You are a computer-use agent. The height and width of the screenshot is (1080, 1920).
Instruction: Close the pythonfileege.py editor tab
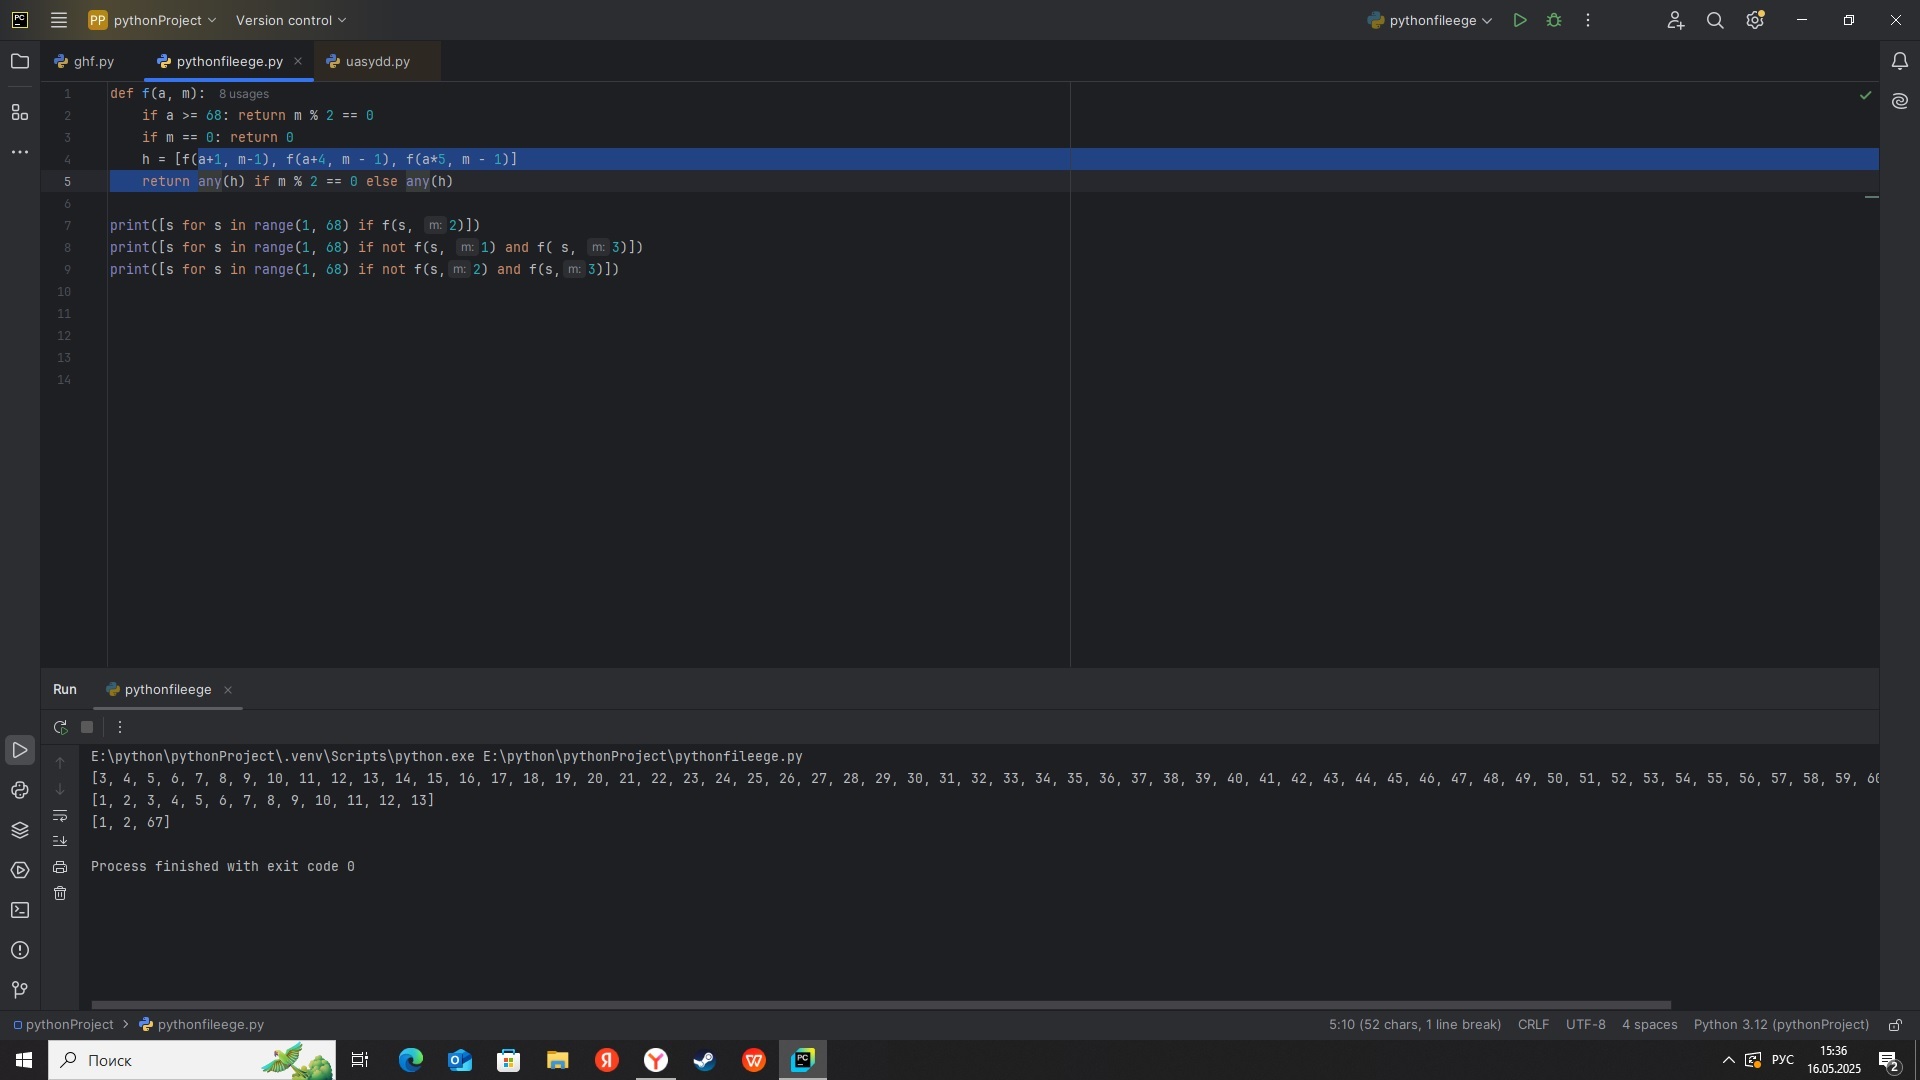(x=298, y=61)
